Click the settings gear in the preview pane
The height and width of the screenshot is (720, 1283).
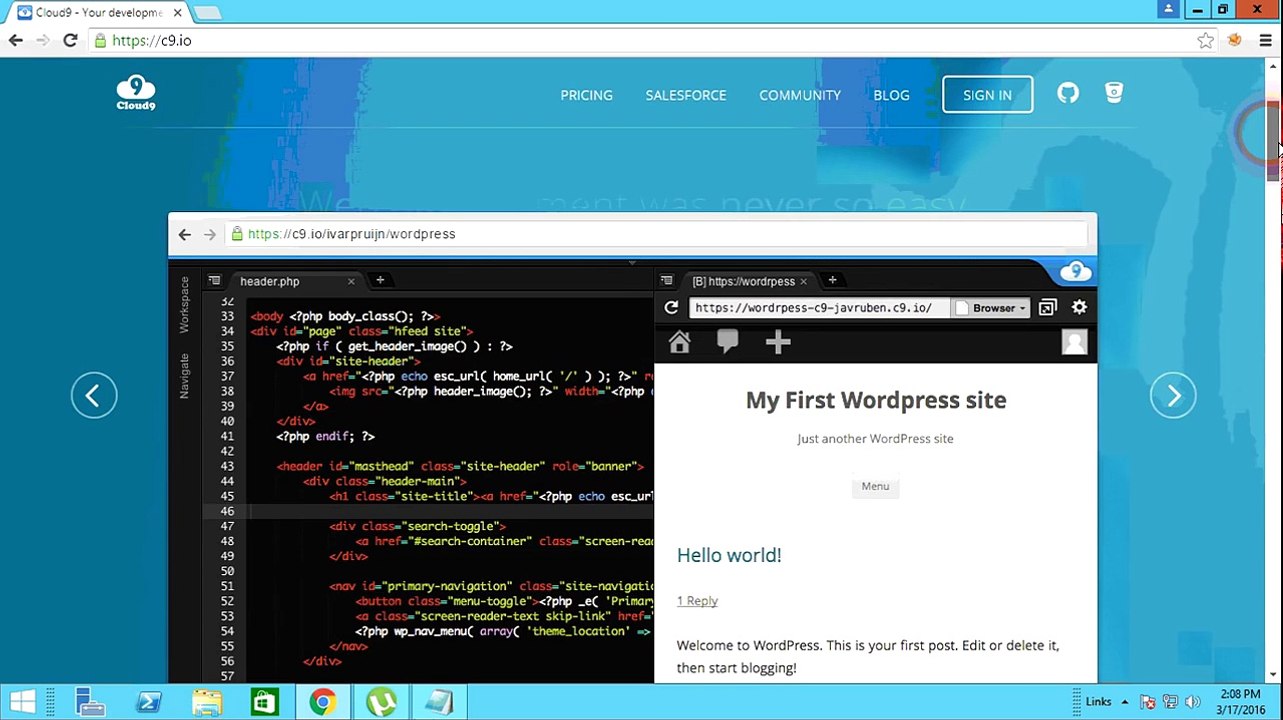[x=1079, y=307]
